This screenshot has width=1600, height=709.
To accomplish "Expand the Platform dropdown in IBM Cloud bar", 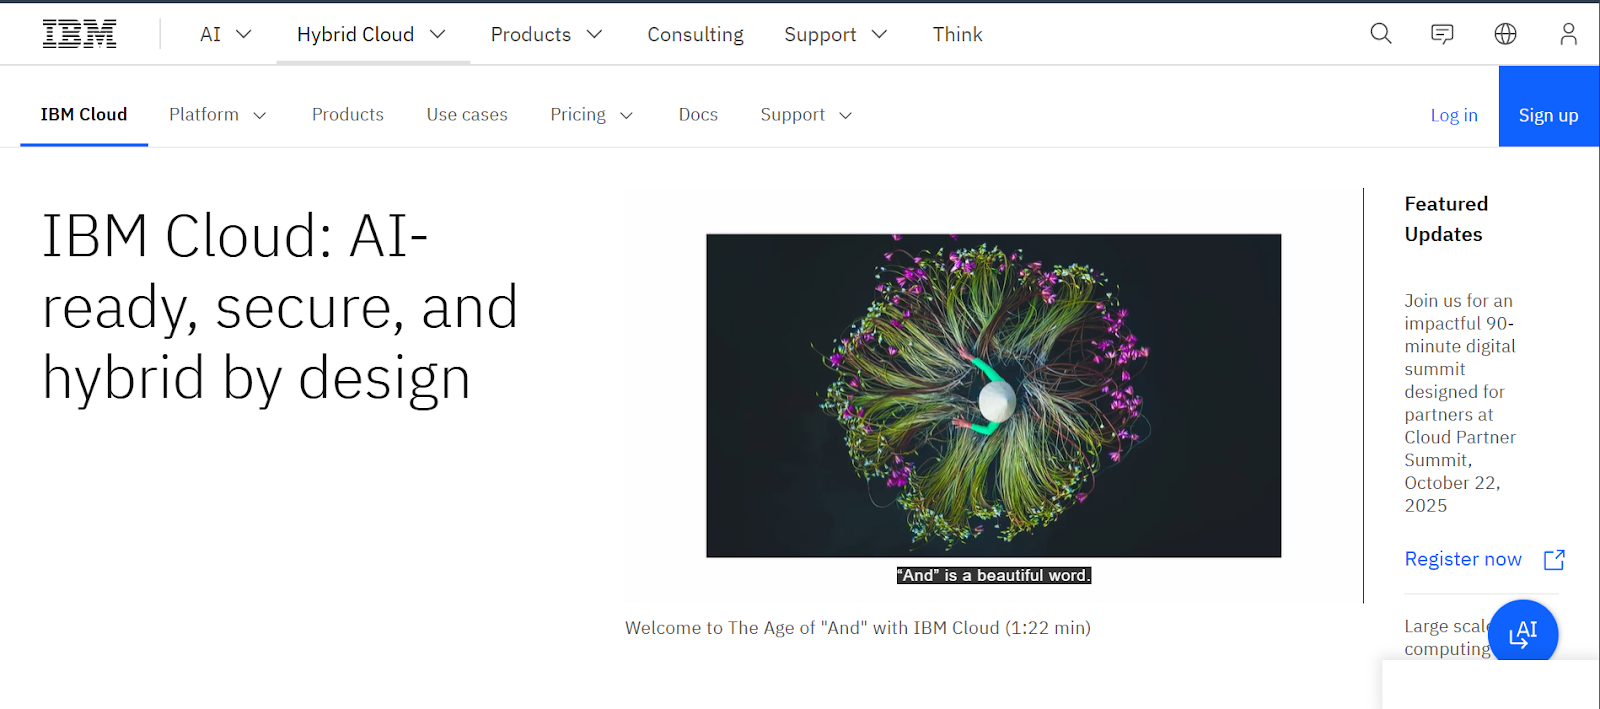I will click(218, 115).
